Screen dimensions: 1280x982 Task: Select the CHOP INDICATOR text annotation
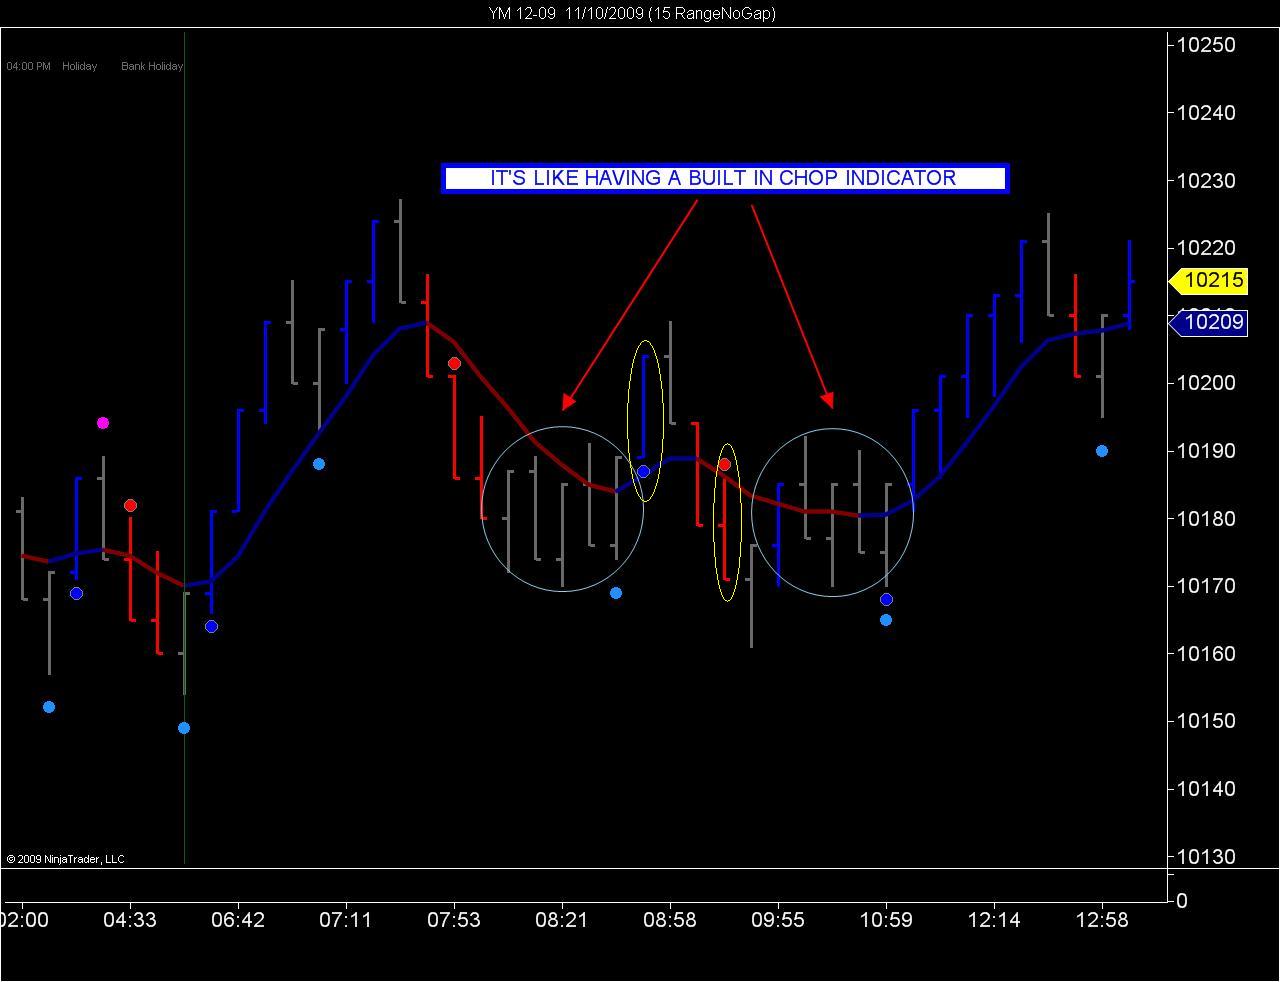724,178
